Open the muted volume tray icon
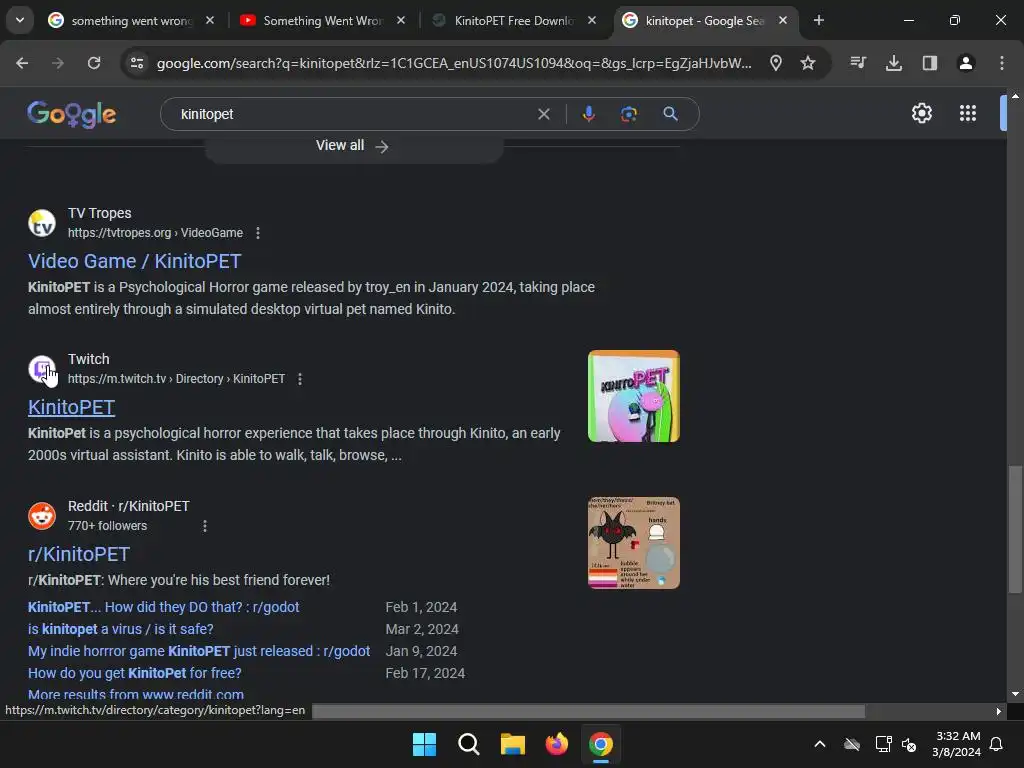This screenshot has width=1024, height=768. tap(908, 744)
